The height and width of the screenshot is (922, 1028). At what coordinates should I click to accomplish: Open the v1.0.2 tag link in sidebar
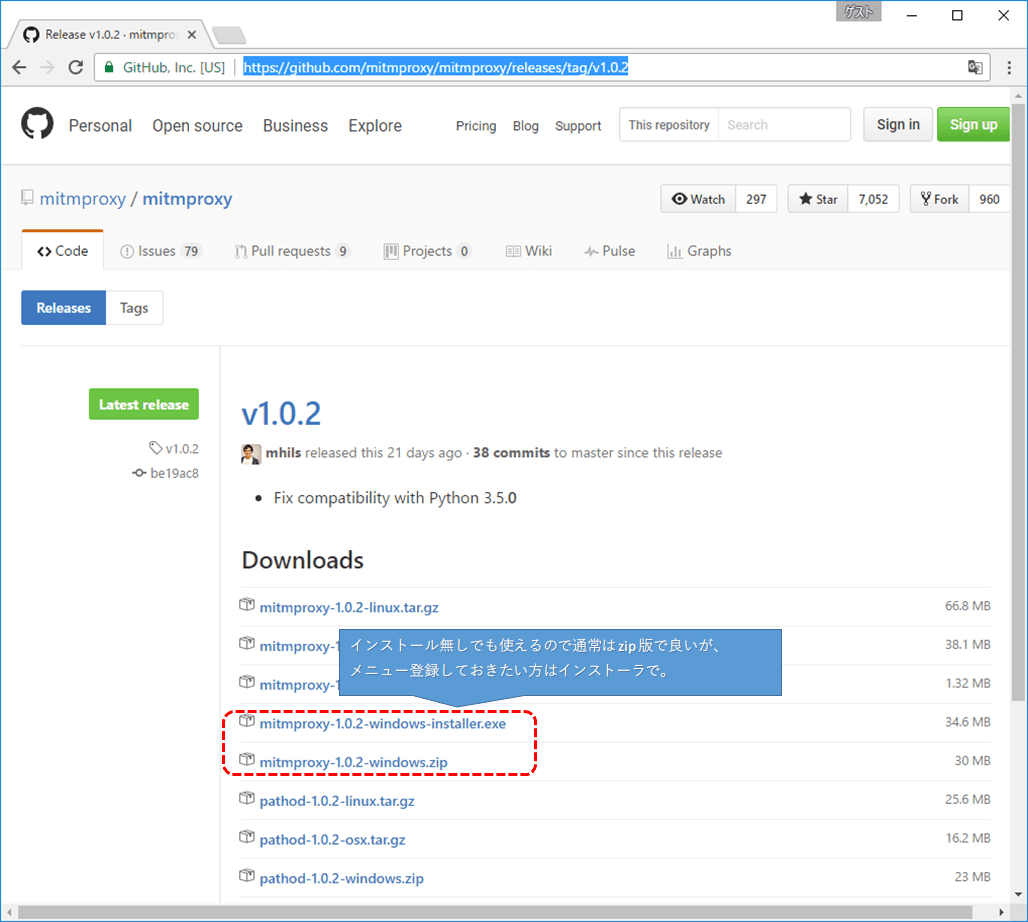[x=174, y=449]
